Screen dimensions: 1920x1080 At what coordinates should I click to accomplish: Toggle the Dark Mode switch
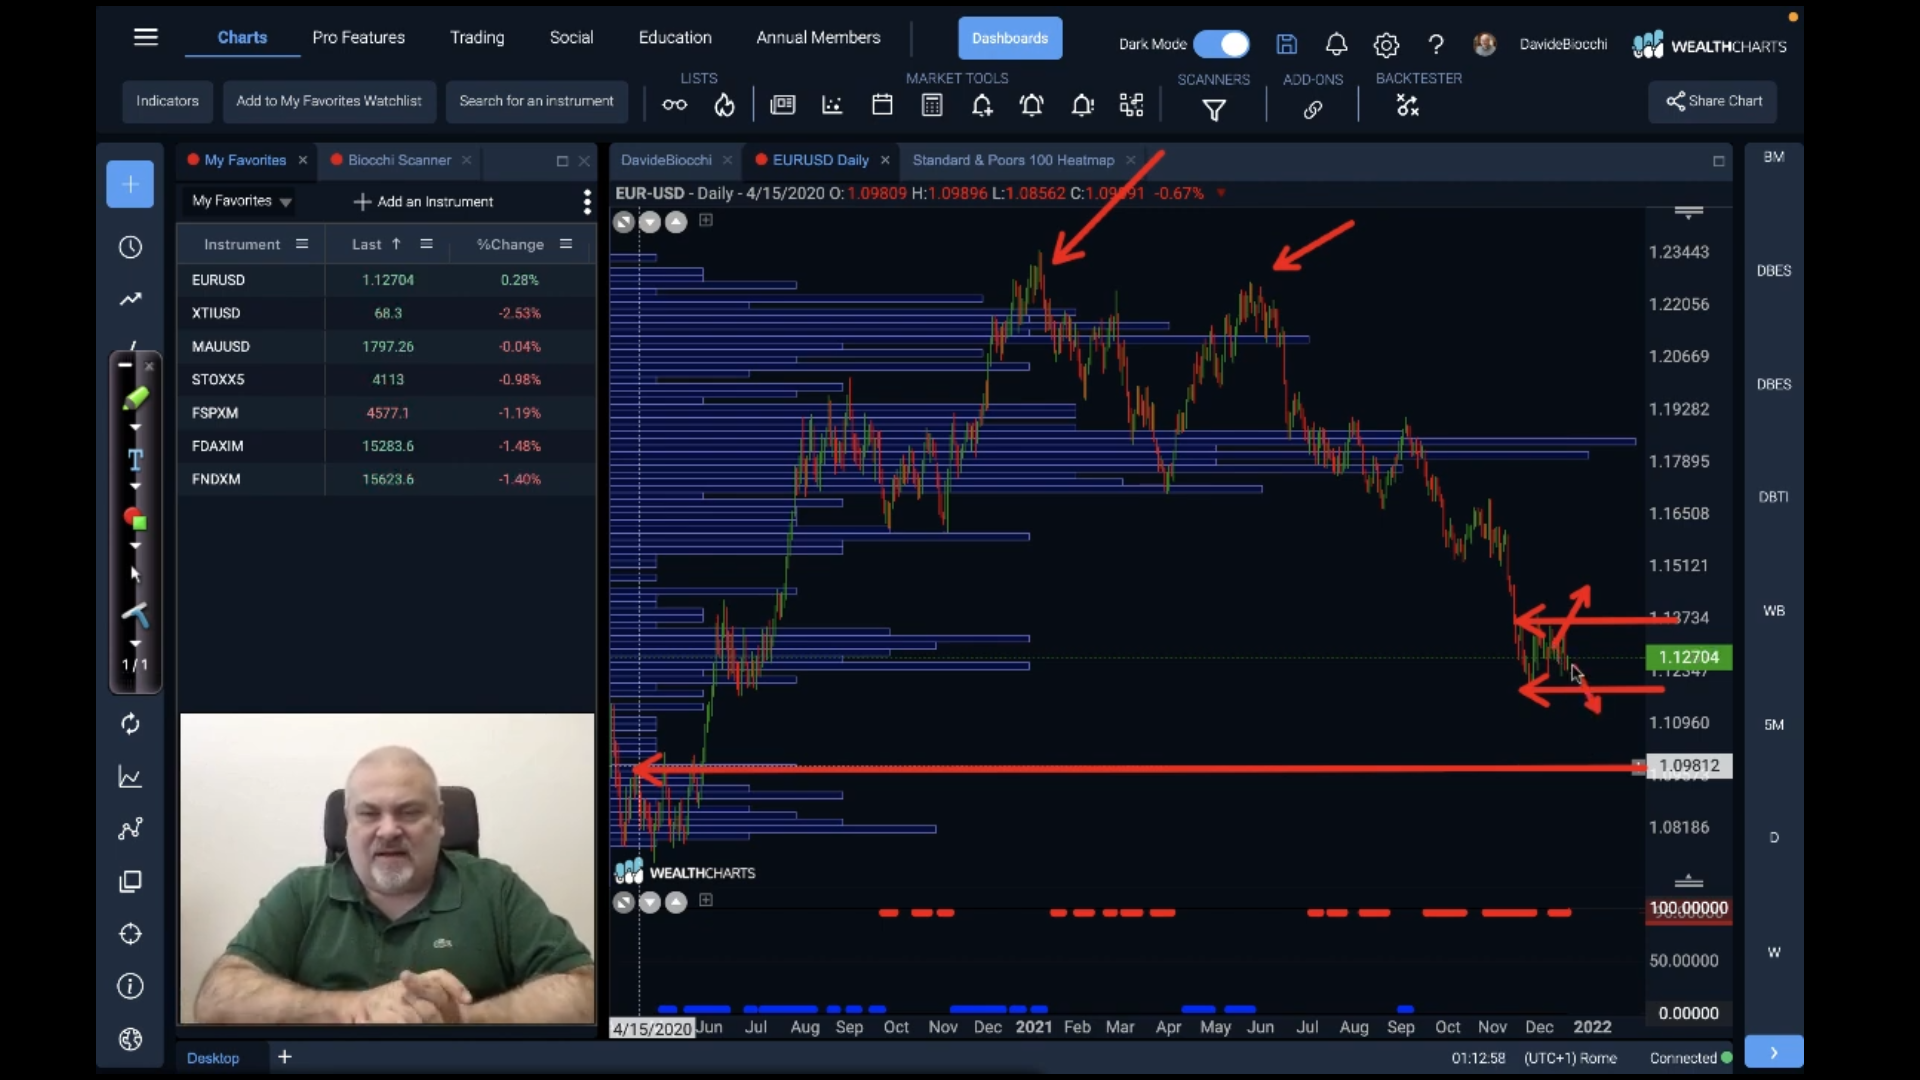1221,44
